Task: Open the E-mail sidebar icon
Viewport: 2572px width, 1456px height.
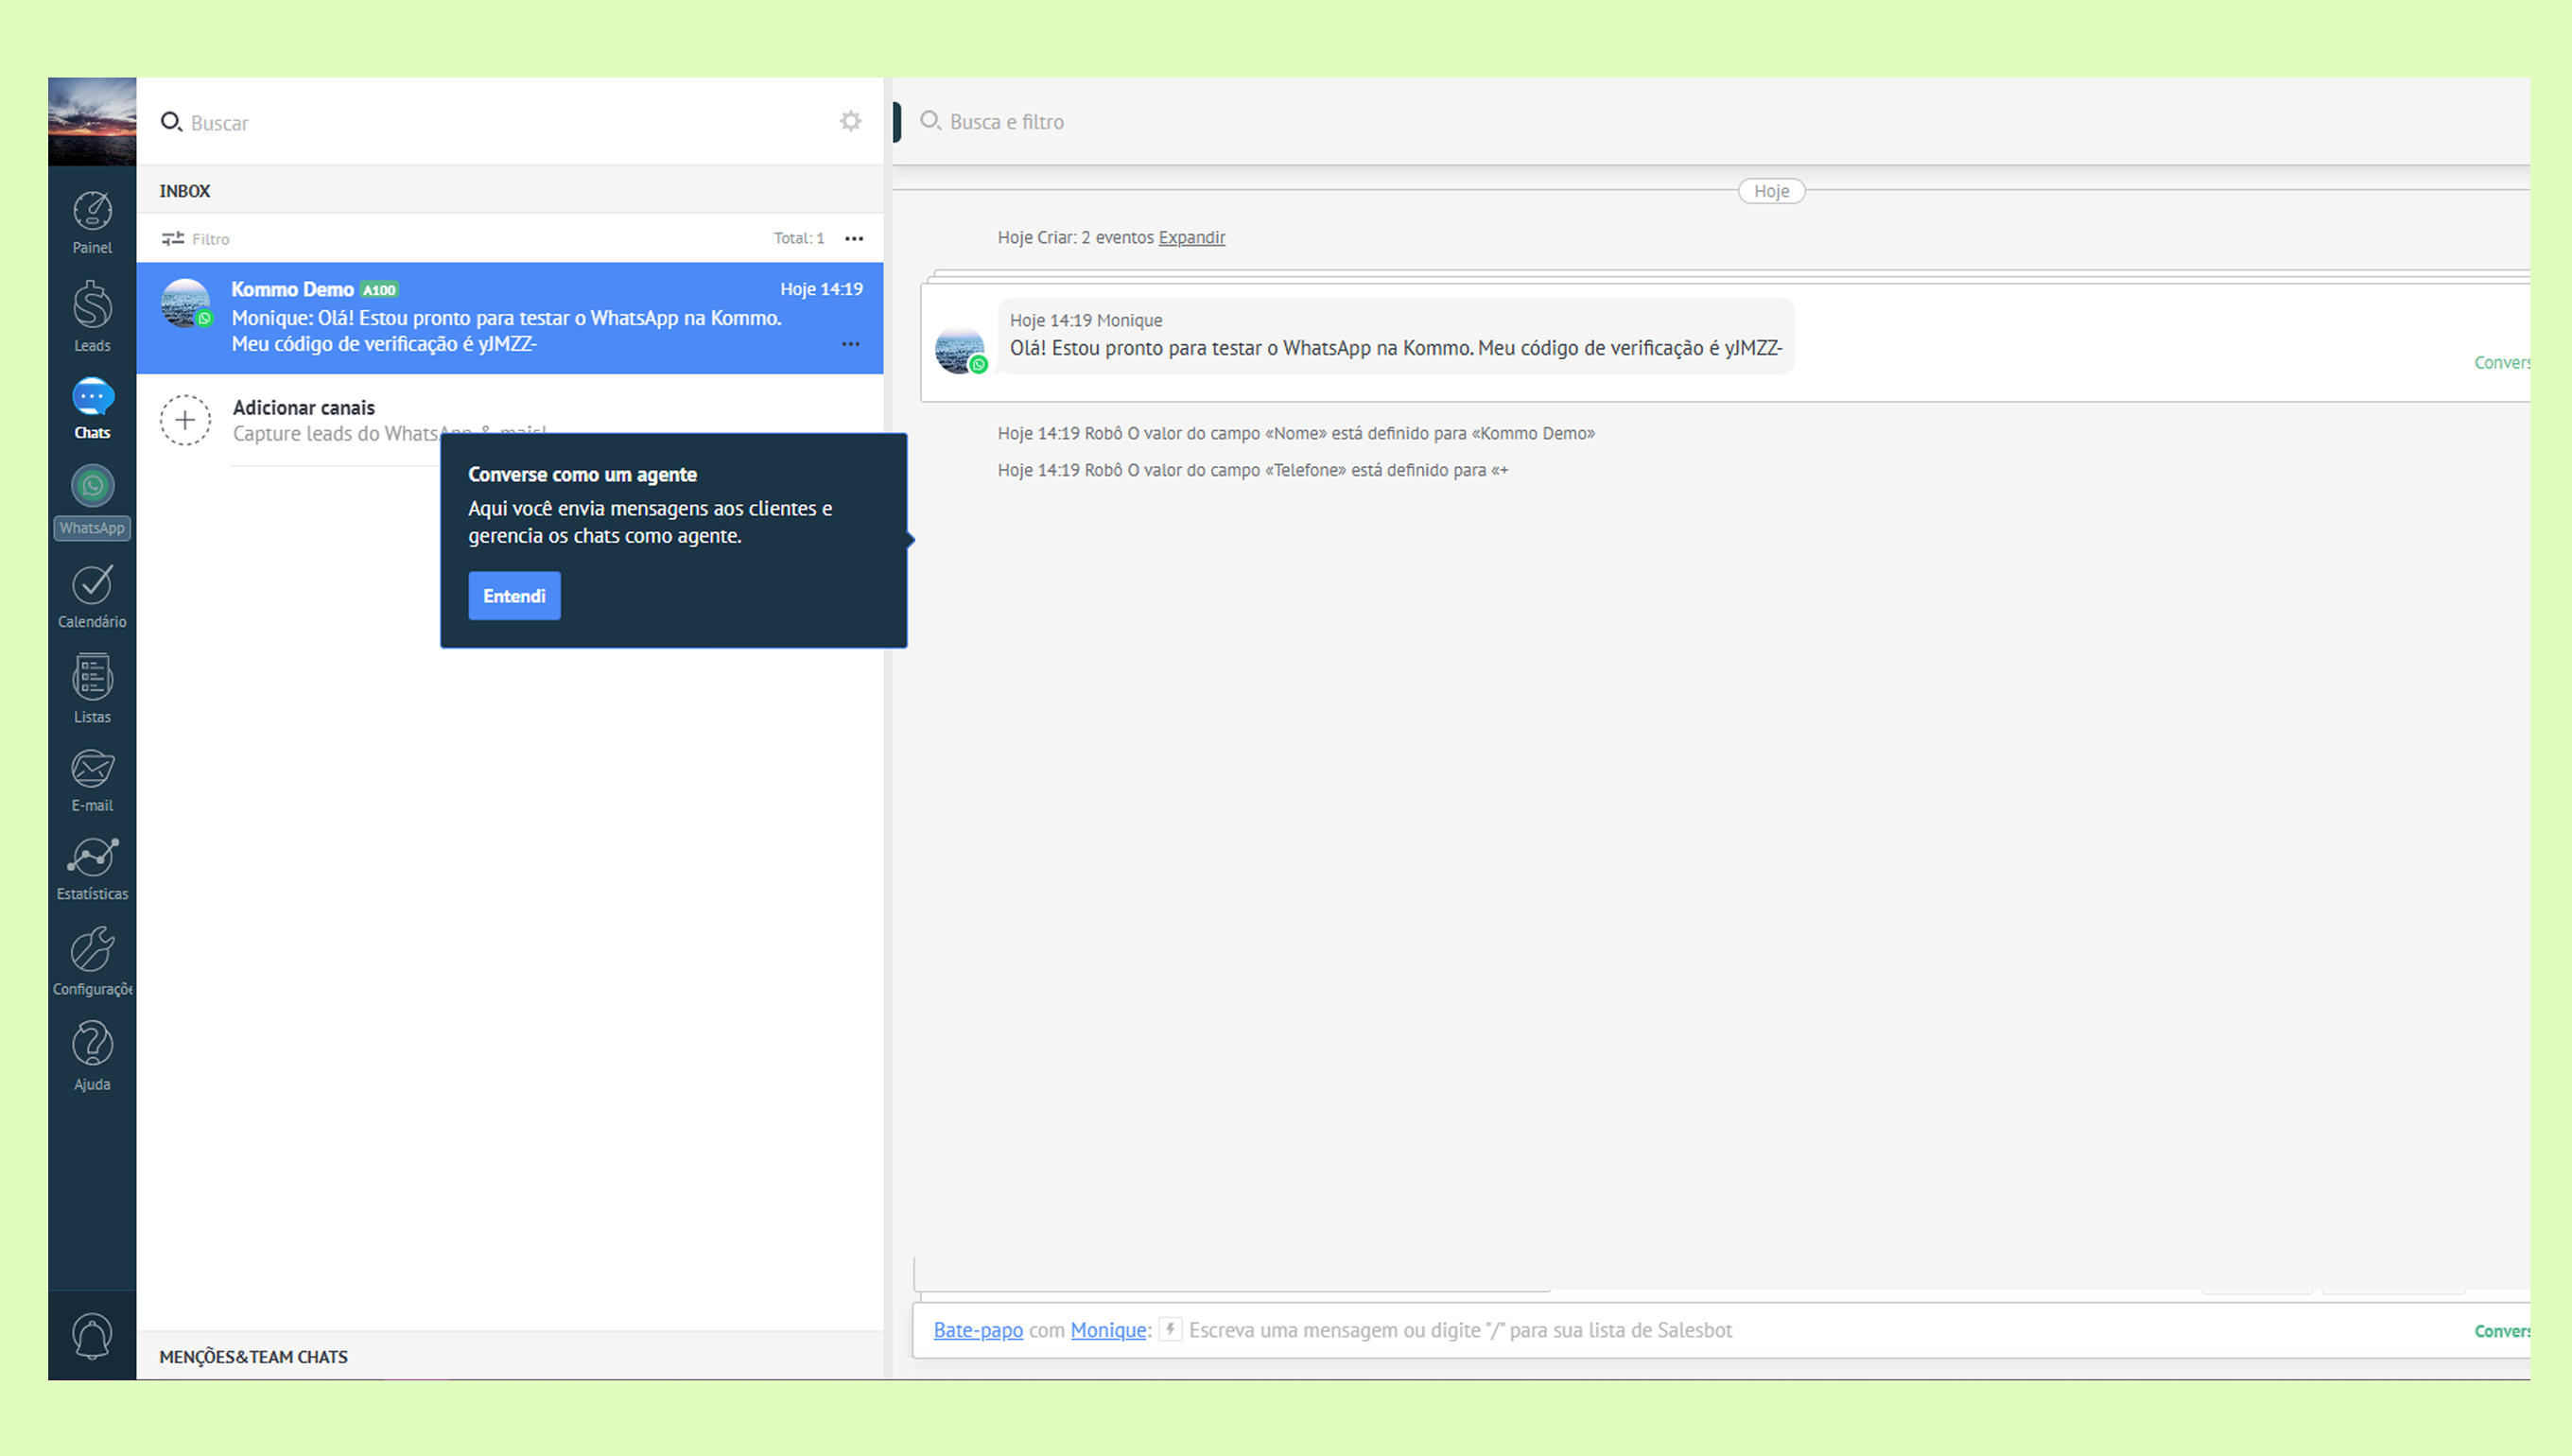Action: pos(92,770)
